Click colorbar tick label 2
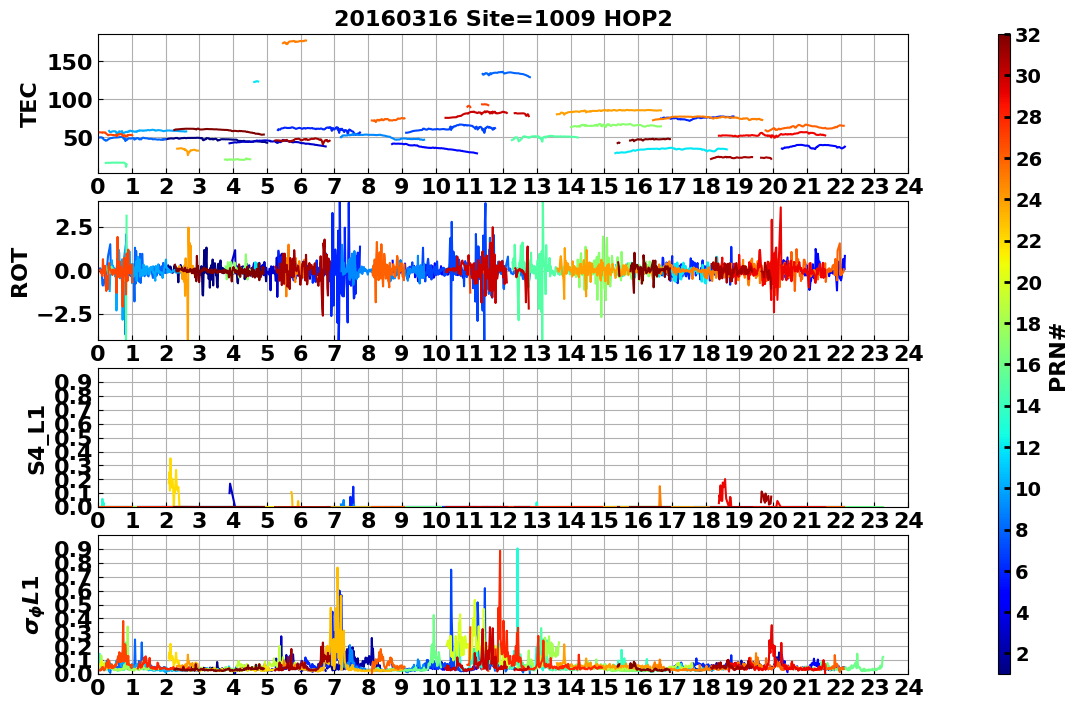Viewport: 1077px width, 709px height. tap(1022, 653)
